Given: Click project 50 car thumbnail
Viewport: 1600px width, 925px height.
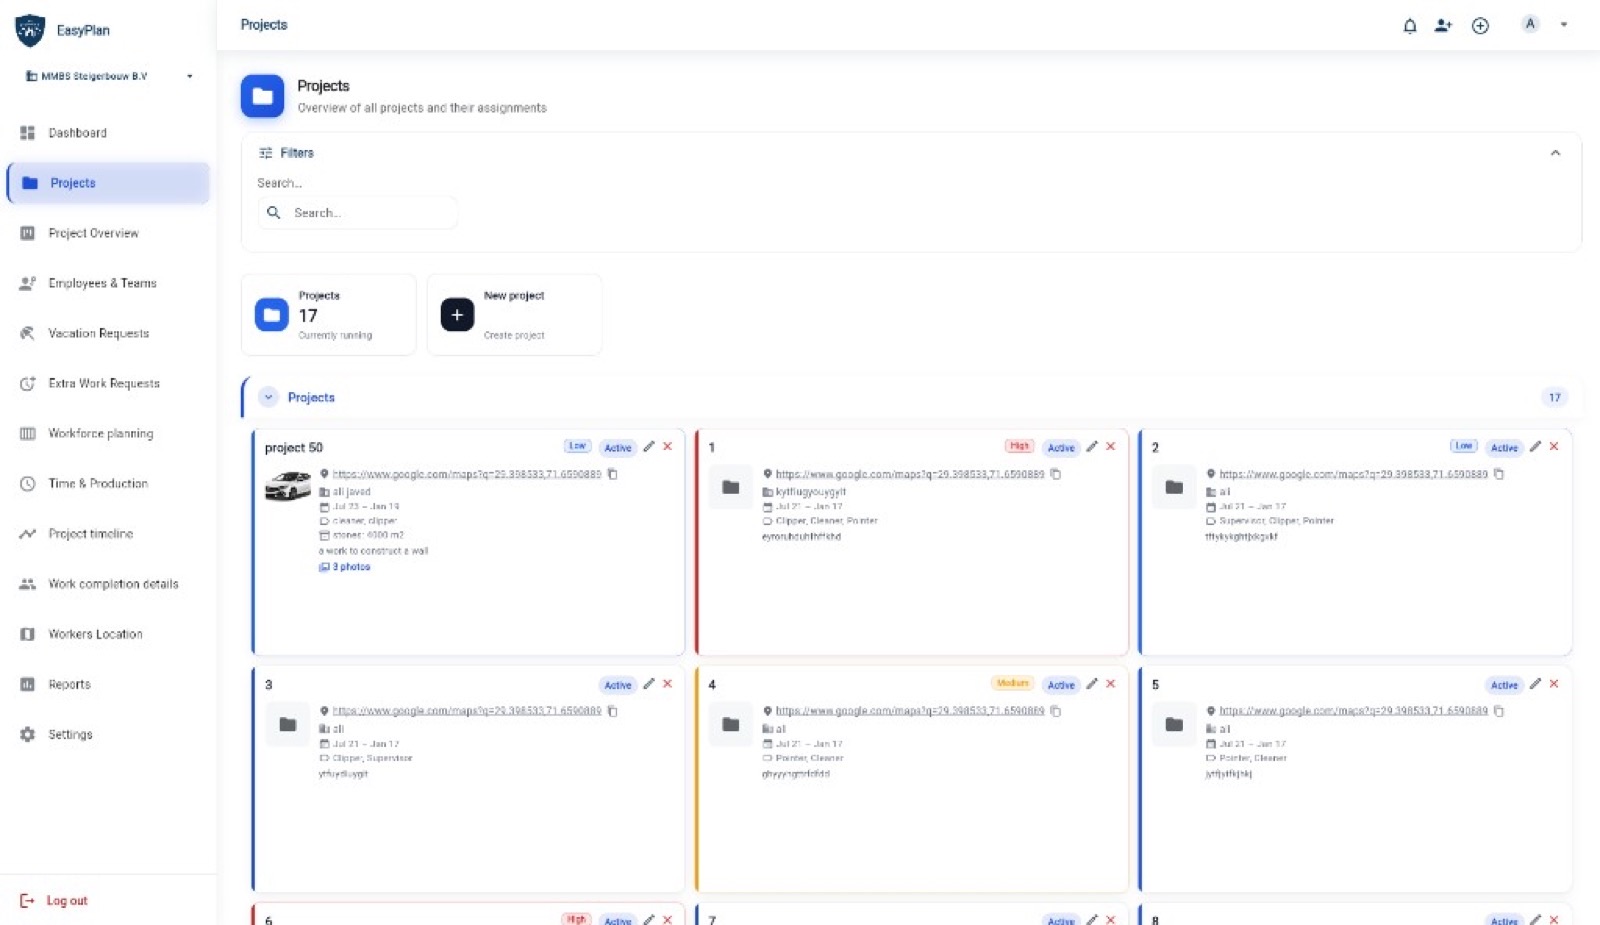Looking at the screenshot, I should tap(288, 486).
